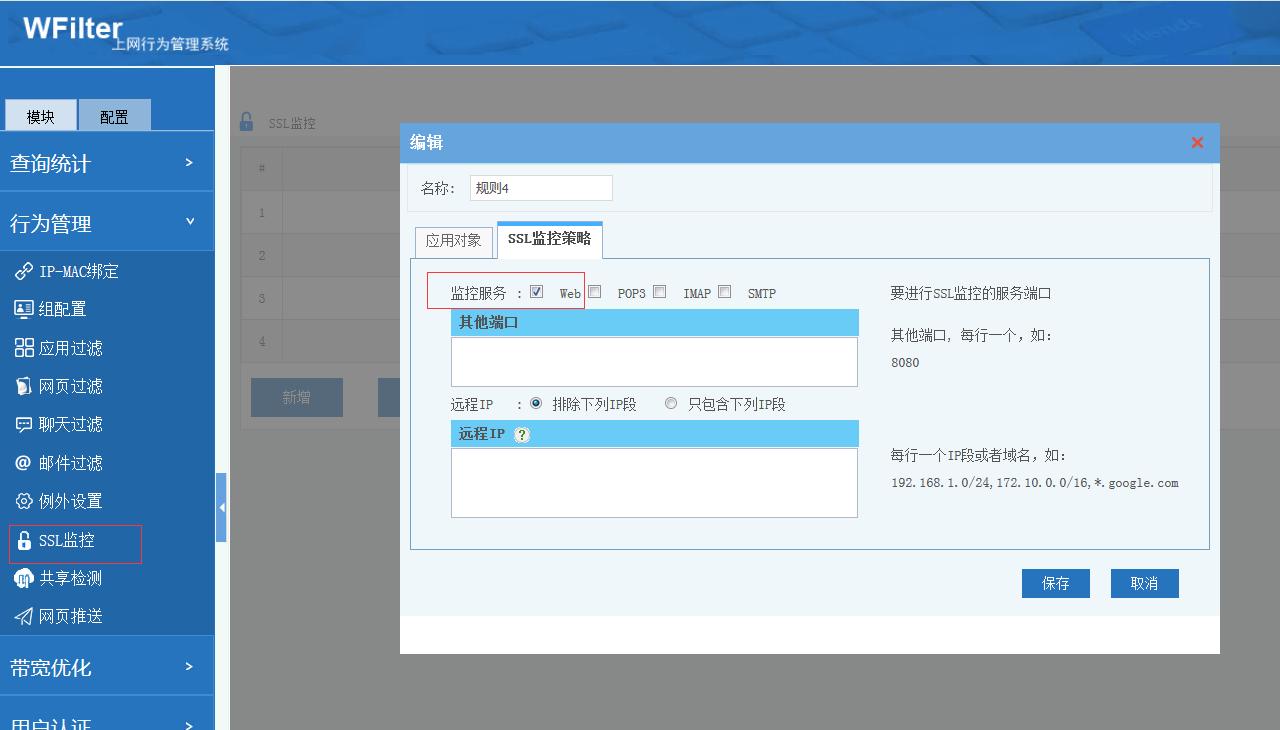Viewport: 1280px width, 730px height.
Task: Select the 只包含下列IP段 radio option
Action: pyautogui.click(x=670, y=403)
